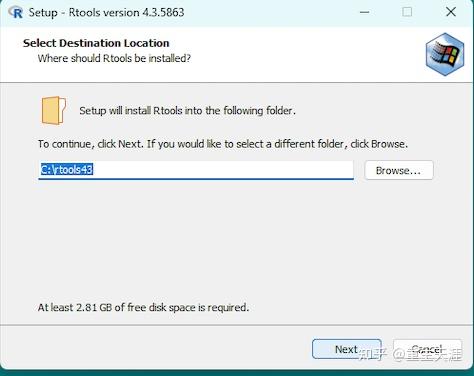Click the blank grey area below the path field
This screenshot has width=474, height=376.
coord(233,240)
